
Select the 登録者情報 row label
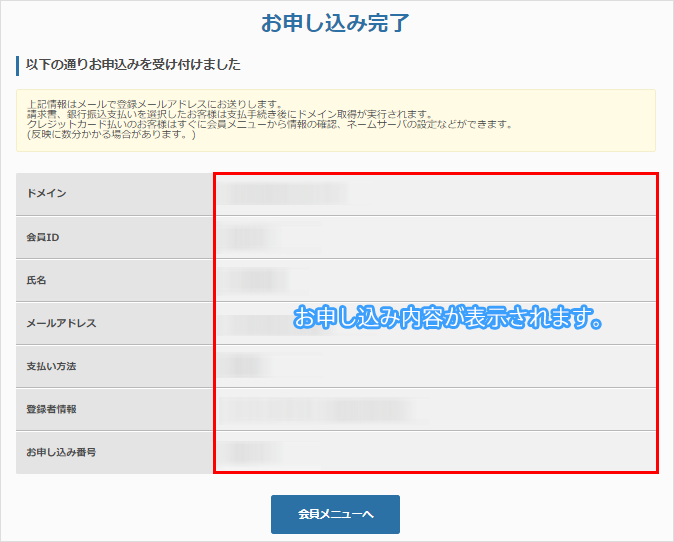pyautogui.click(x=51, y=409)
